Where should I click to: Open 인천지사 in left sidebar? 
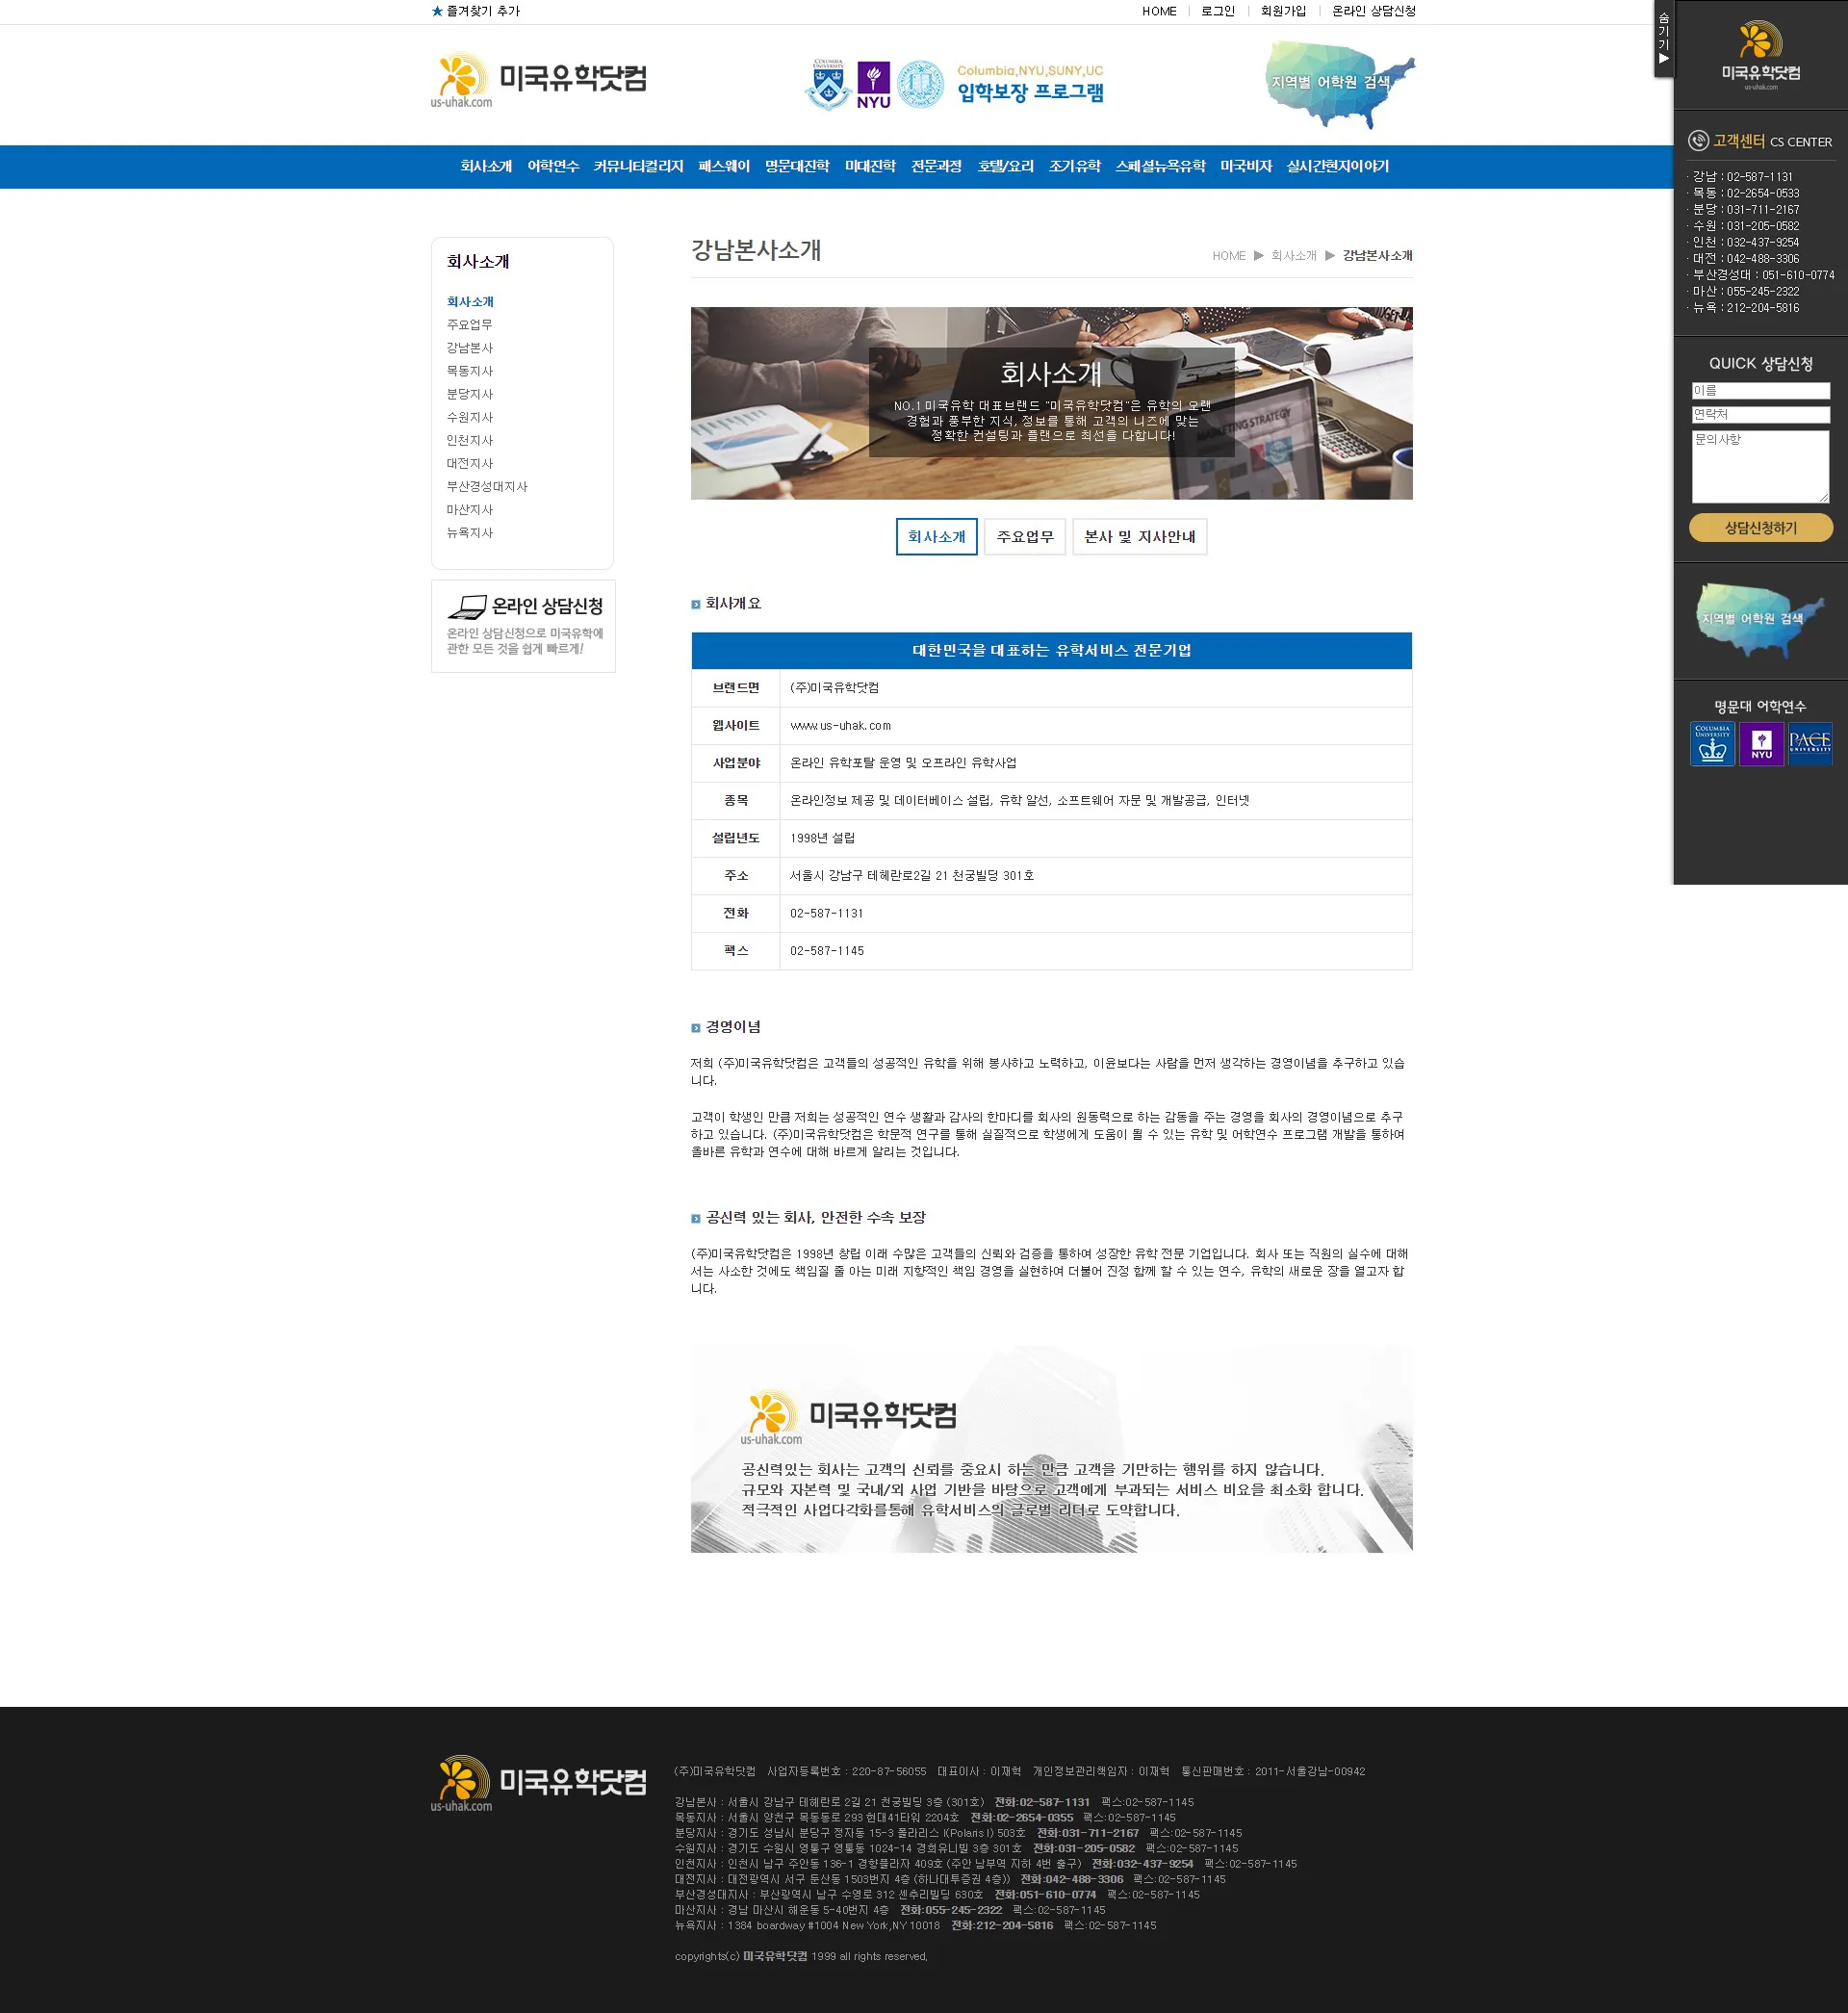click(x=469, y=440)
